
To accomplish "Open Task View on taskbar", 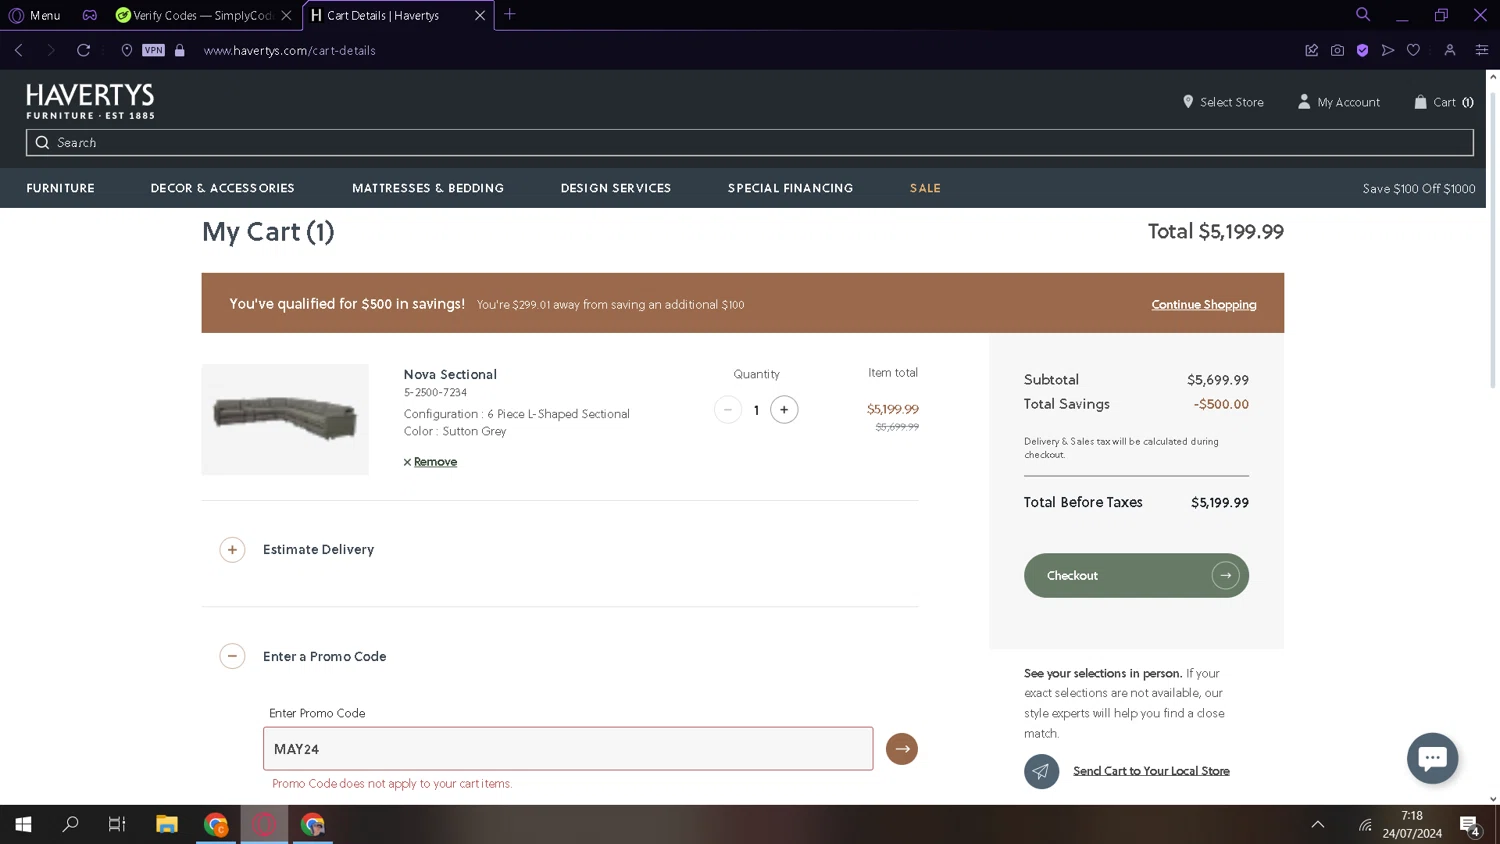I will click(117, 824).
